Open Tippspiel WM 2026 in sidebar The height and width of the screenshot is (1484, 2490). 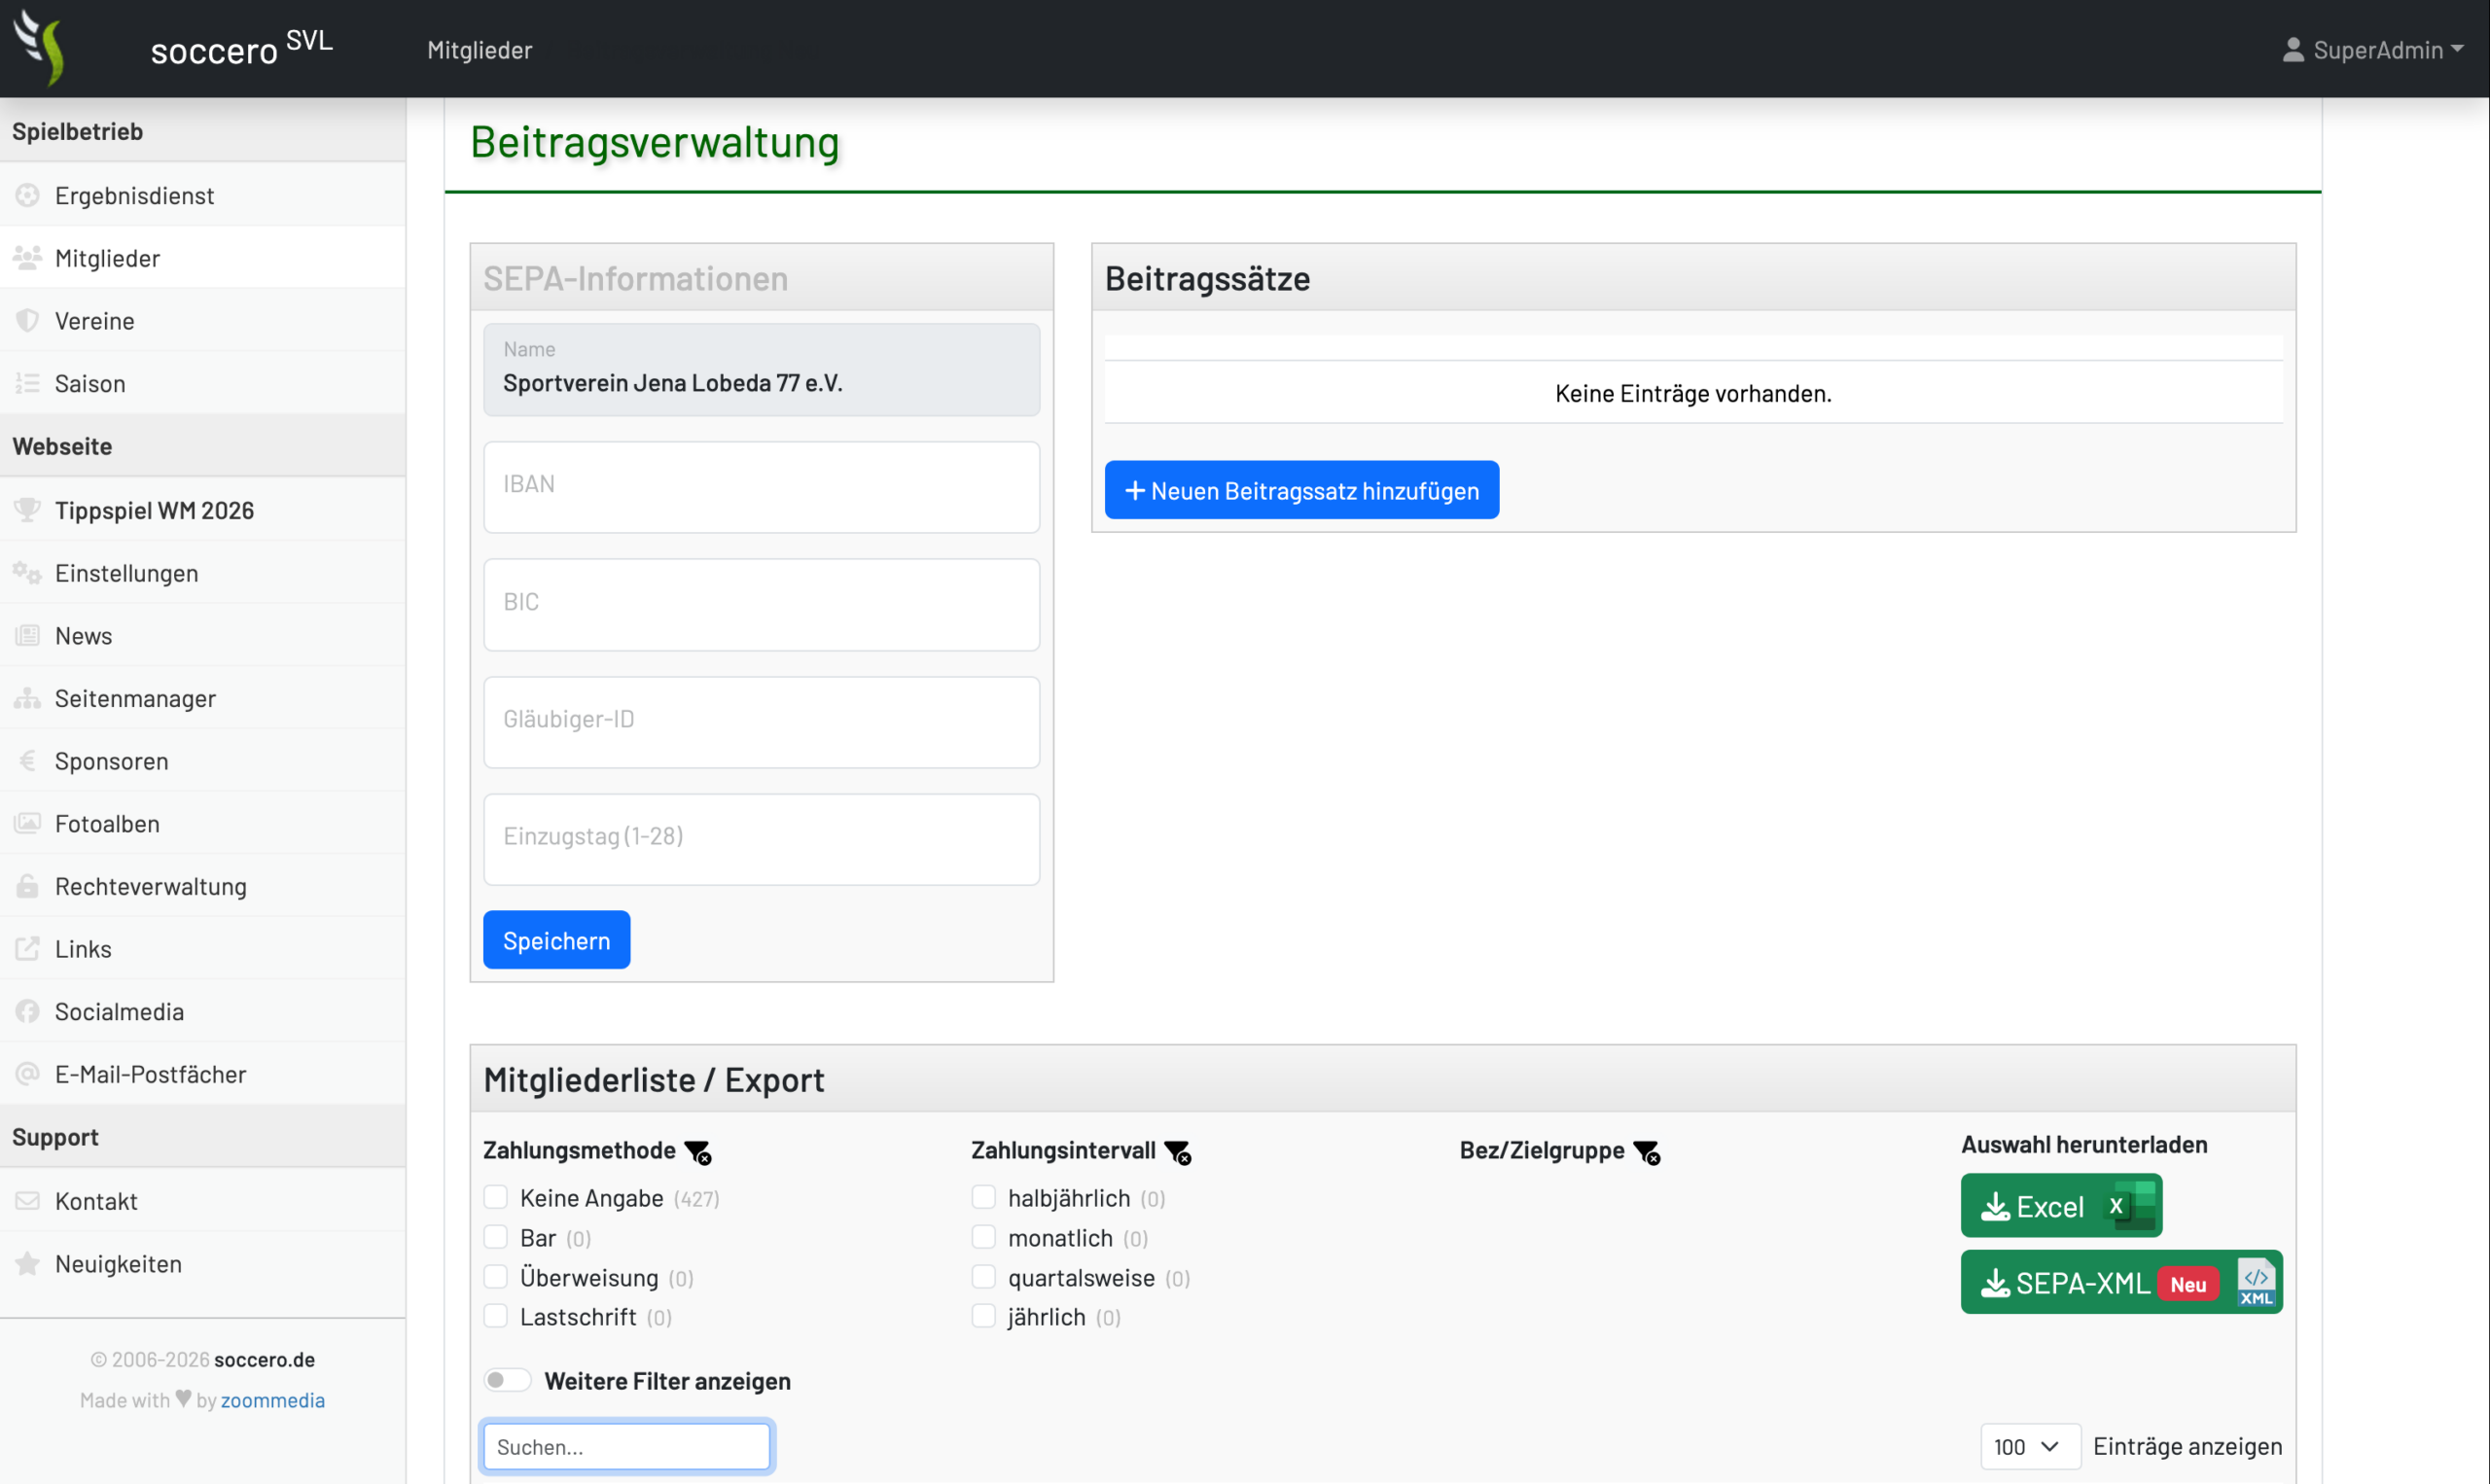(x=203, y=510)
